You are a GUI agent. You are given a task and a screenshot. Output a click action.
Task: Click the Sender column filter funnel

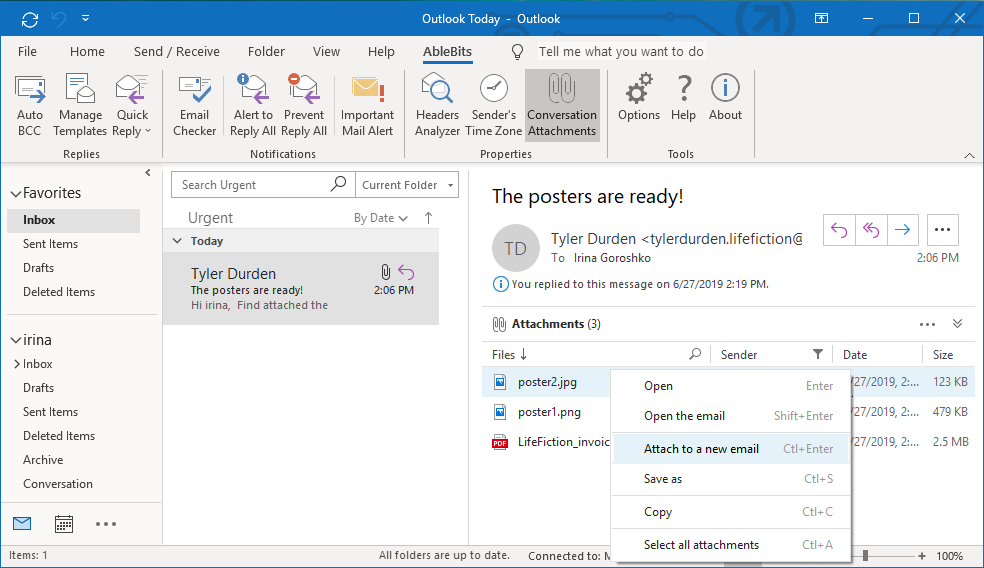point(818,354)
